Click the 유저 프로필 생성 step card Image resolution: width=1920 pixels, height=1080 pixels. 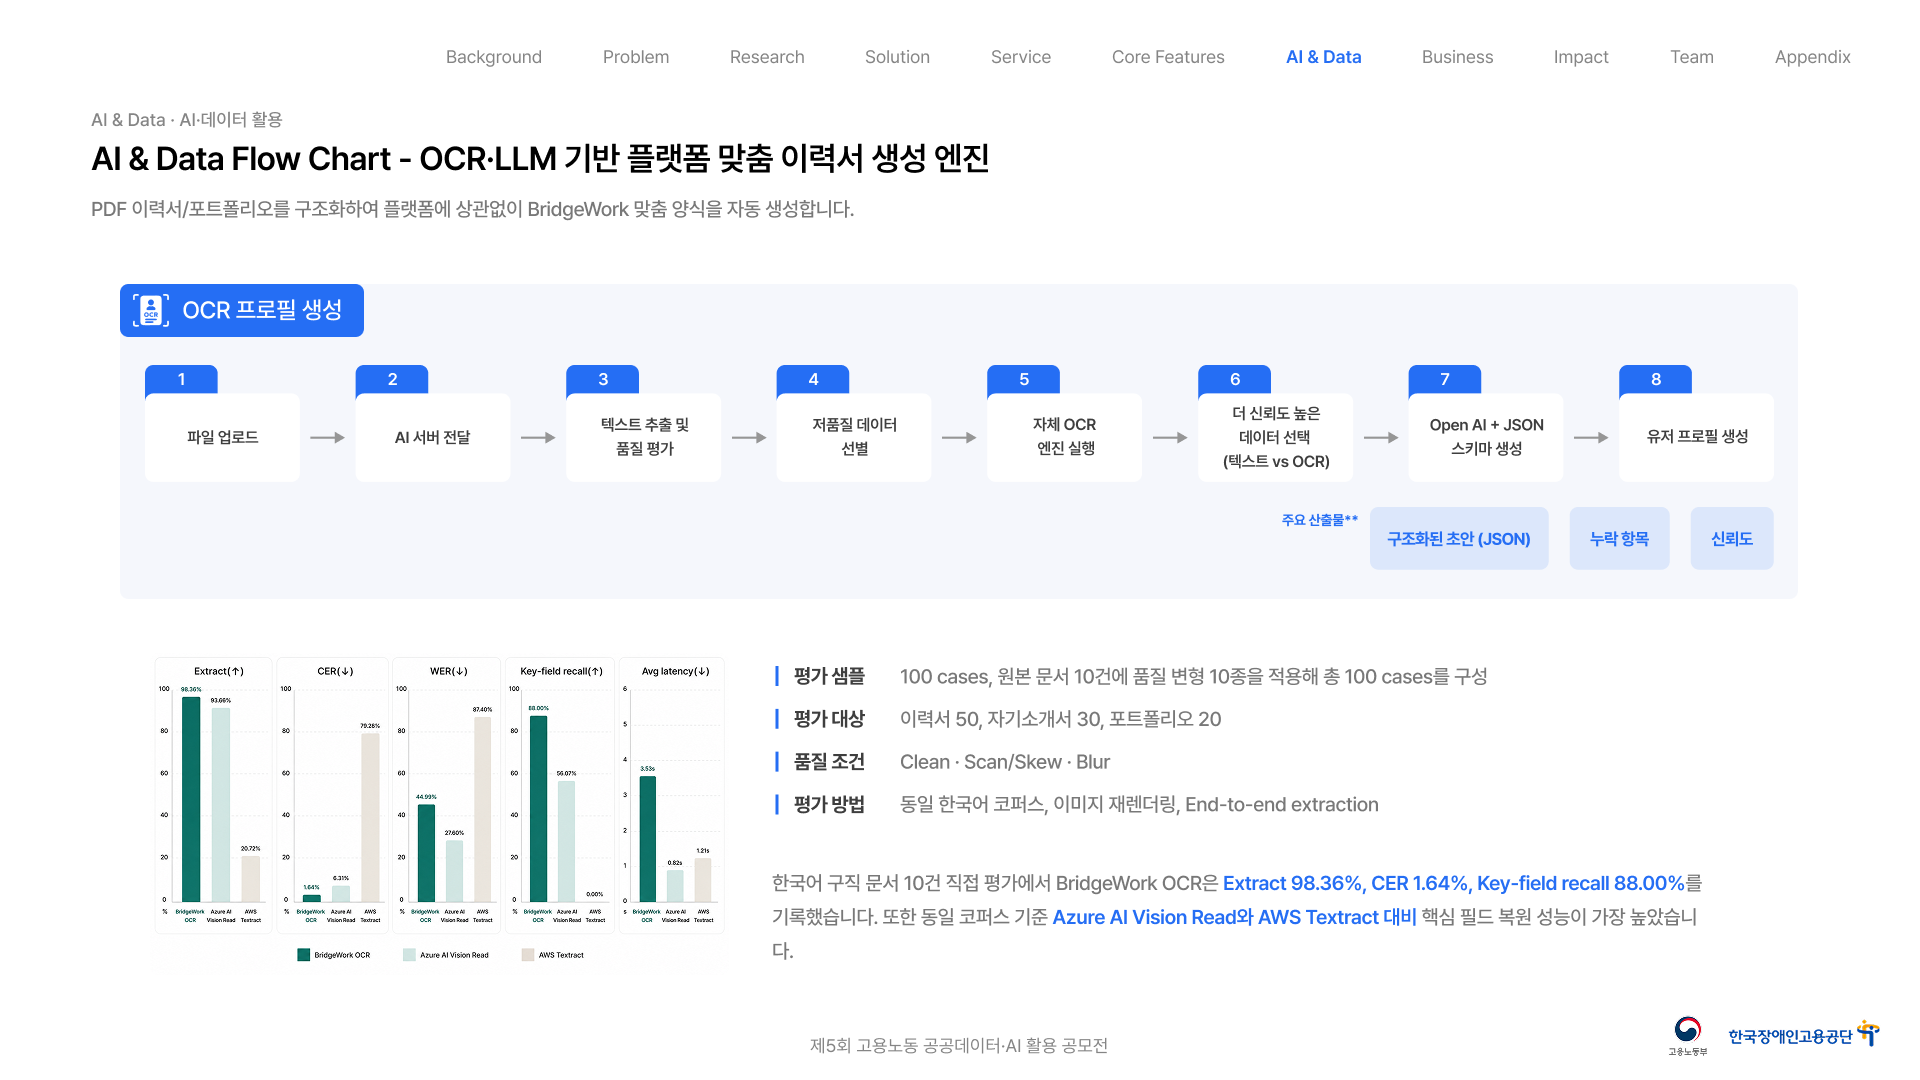click(1696, 437)
